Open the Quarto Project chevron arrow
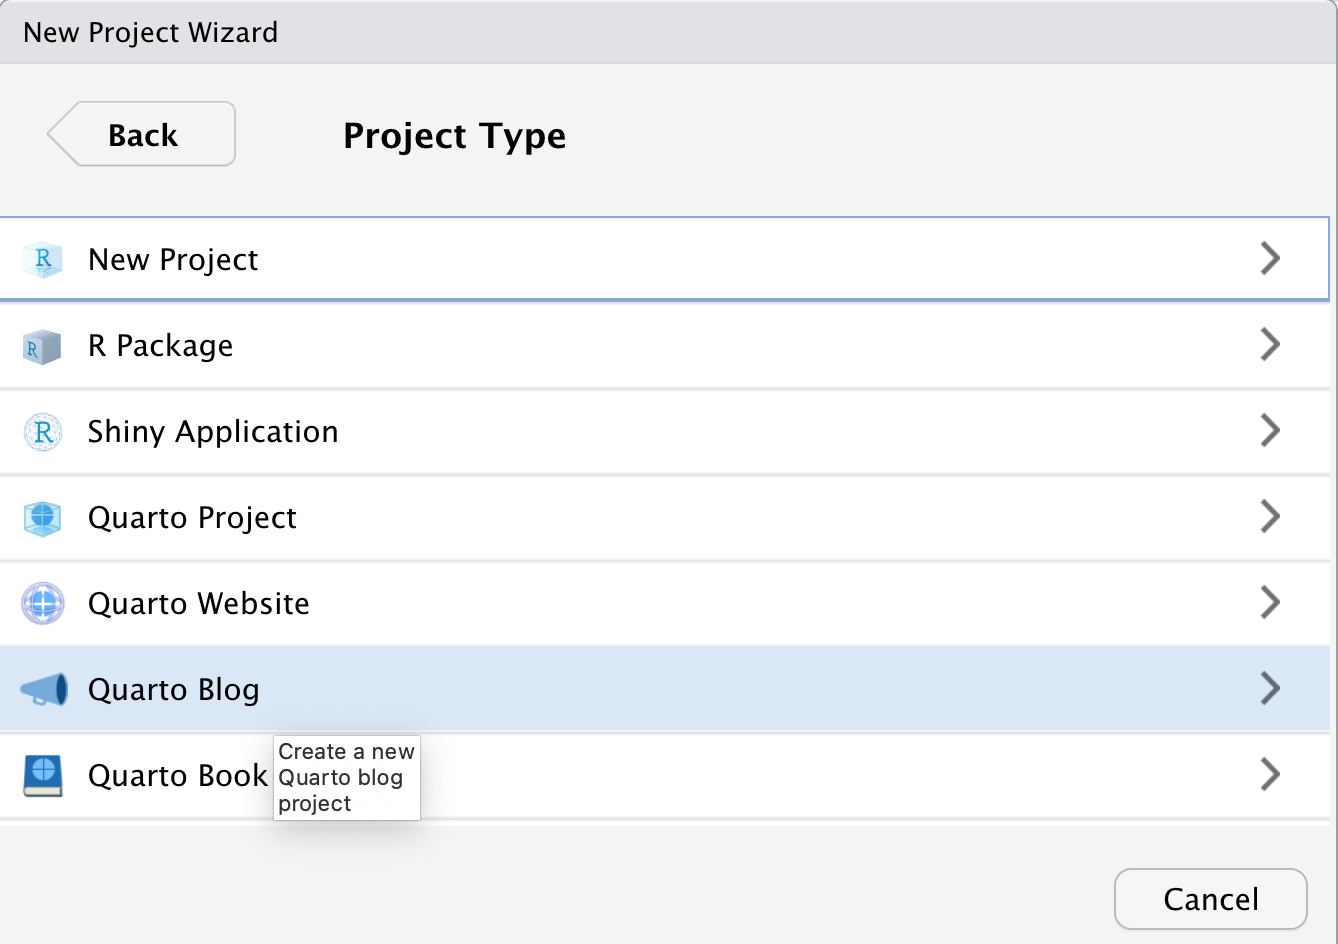Viewport: 1338px width, 944px height. pos(1270,517)
